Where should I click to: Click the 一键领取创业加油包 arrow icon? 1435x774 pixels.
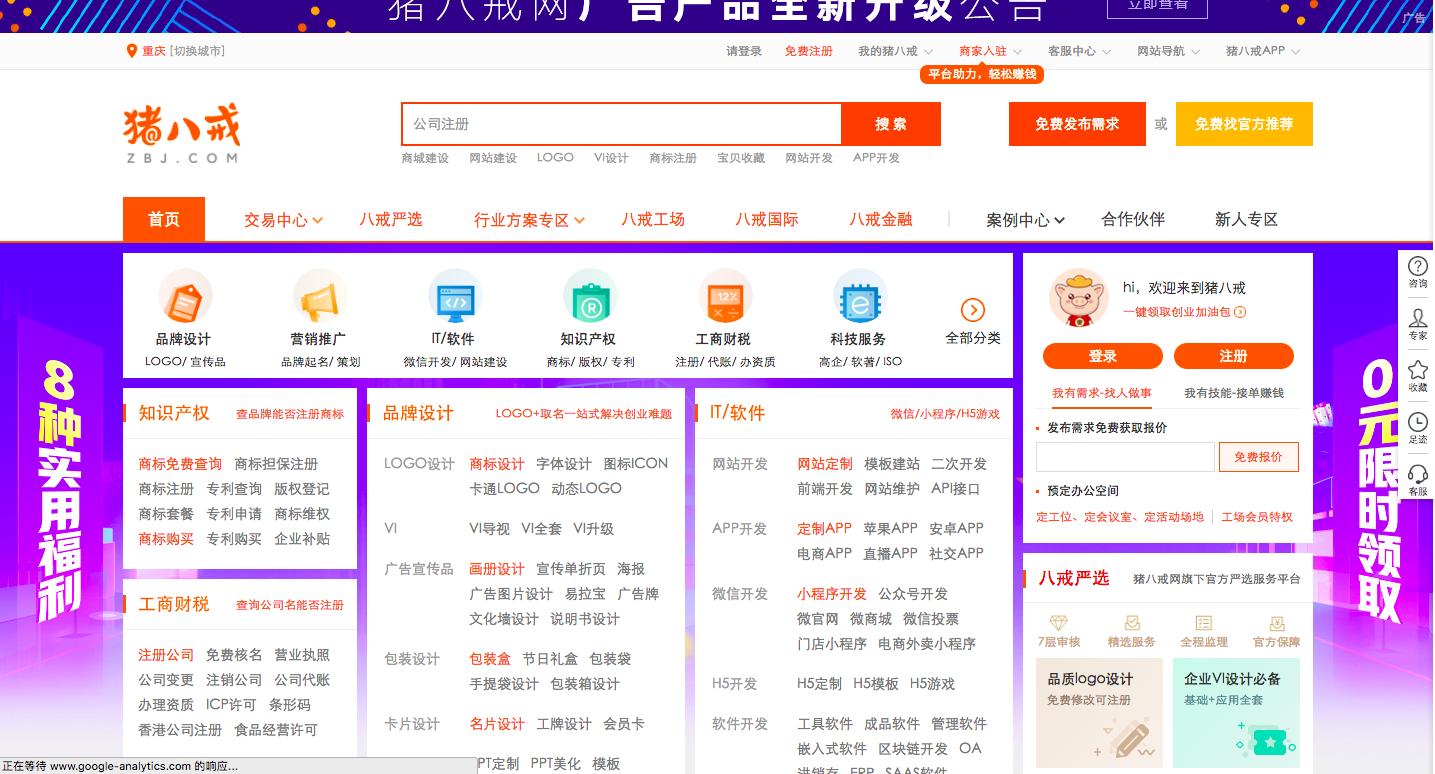pos(1240,312)
